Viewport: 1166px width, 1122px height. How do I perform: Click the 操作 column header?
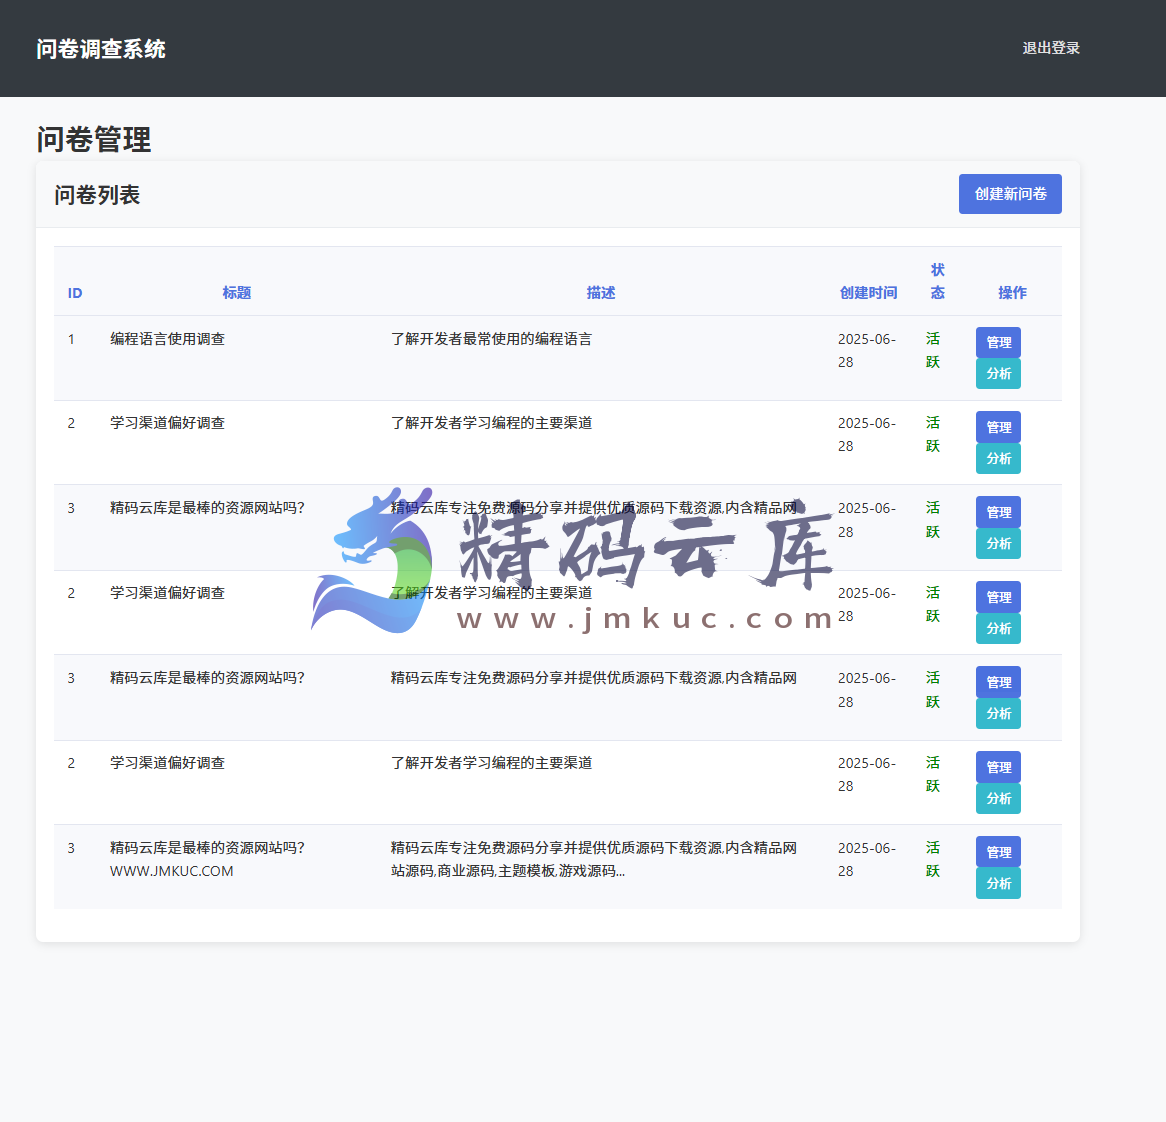[x=1012, y=293]
